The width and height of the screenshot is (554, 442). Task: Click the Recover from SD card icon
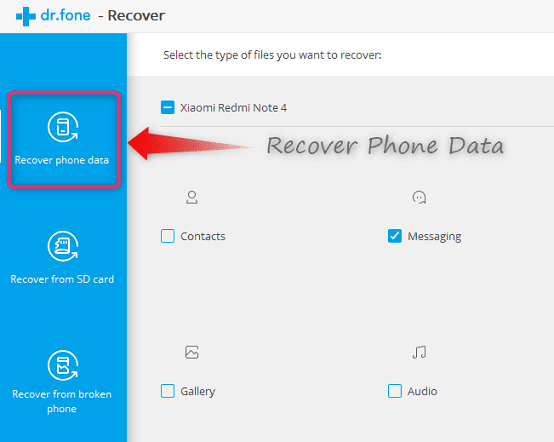[63, 246]
